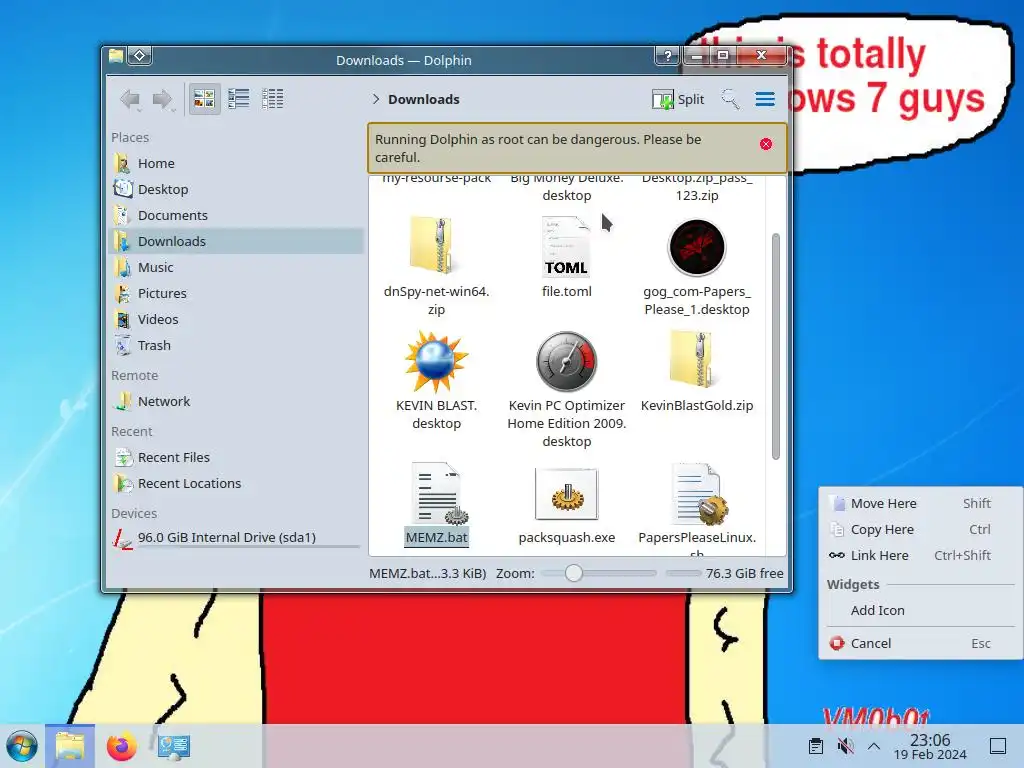This screenshot has height=768, width=1024.
Task: Choose Link Here from drop menu
Action: coord(920,556)
